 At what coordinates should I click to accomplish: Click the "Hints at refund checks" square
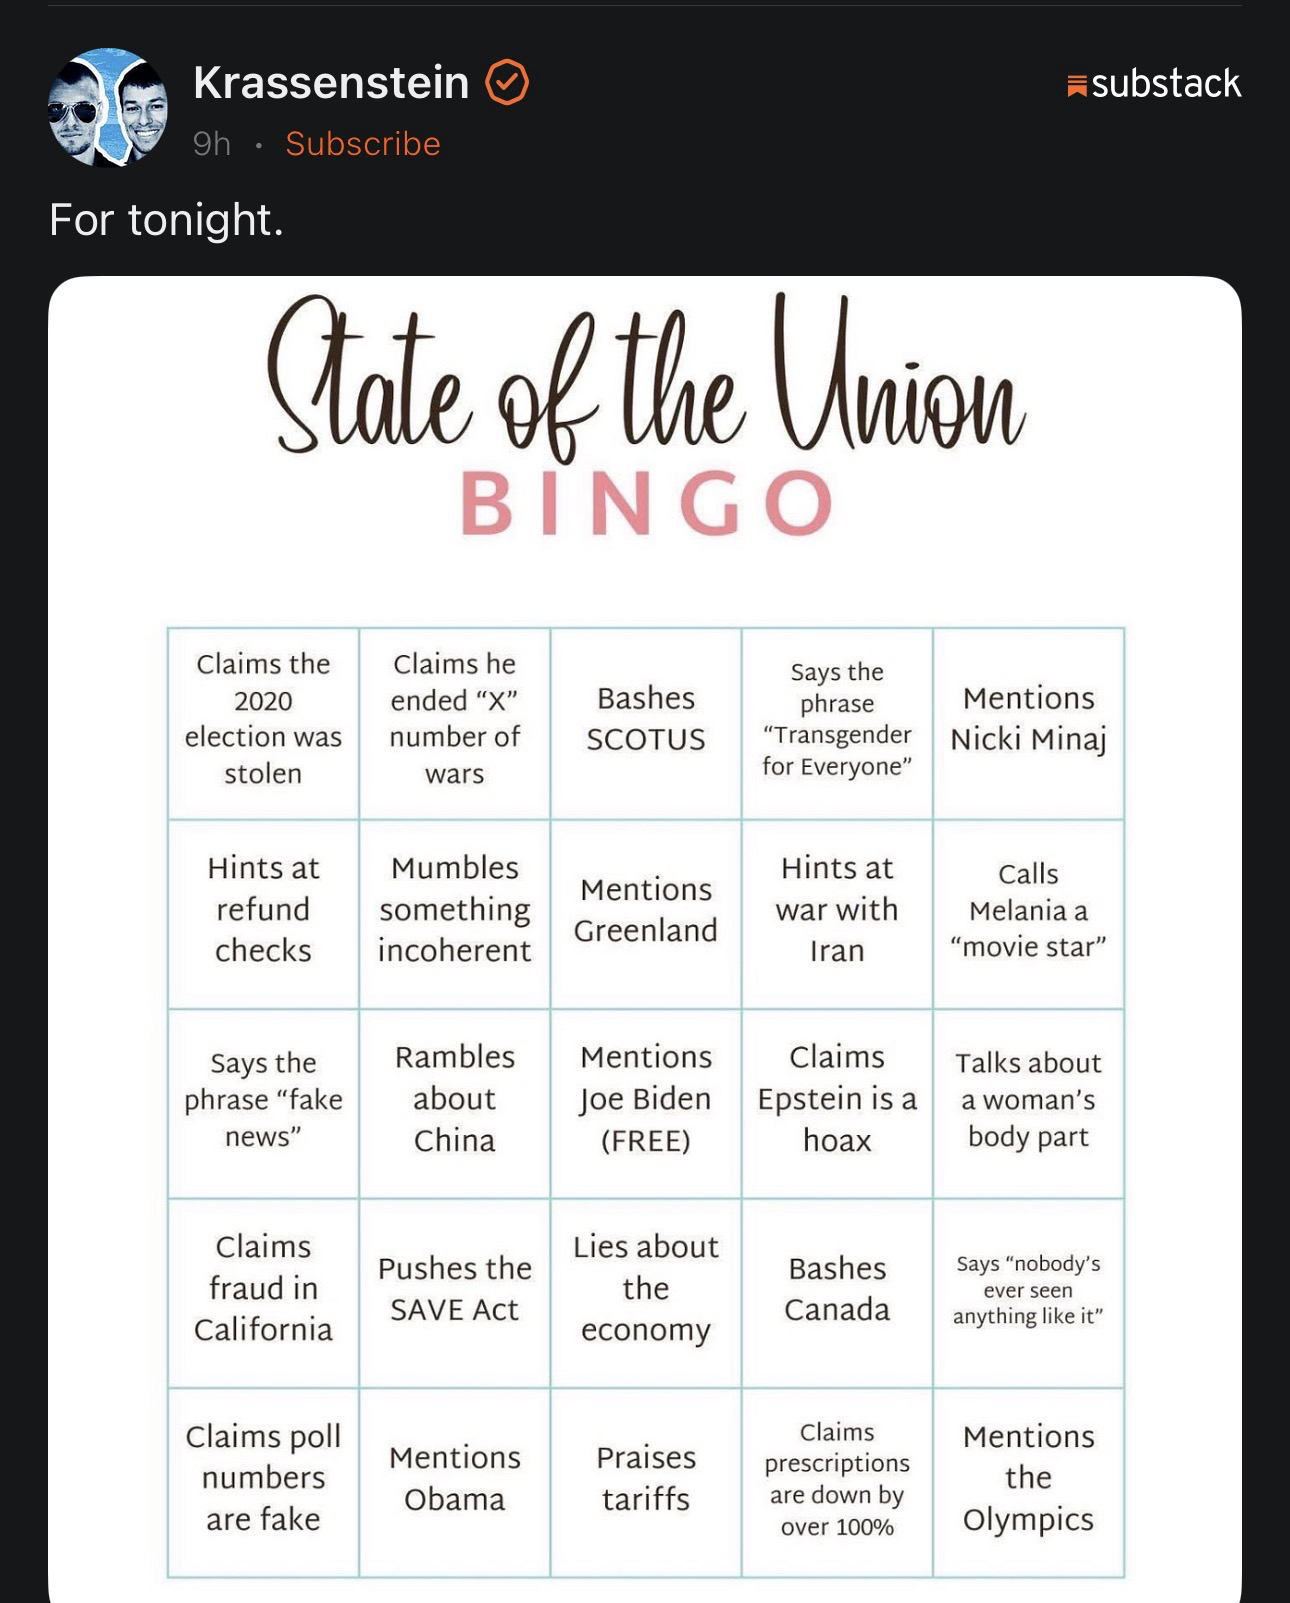[263, 910]
